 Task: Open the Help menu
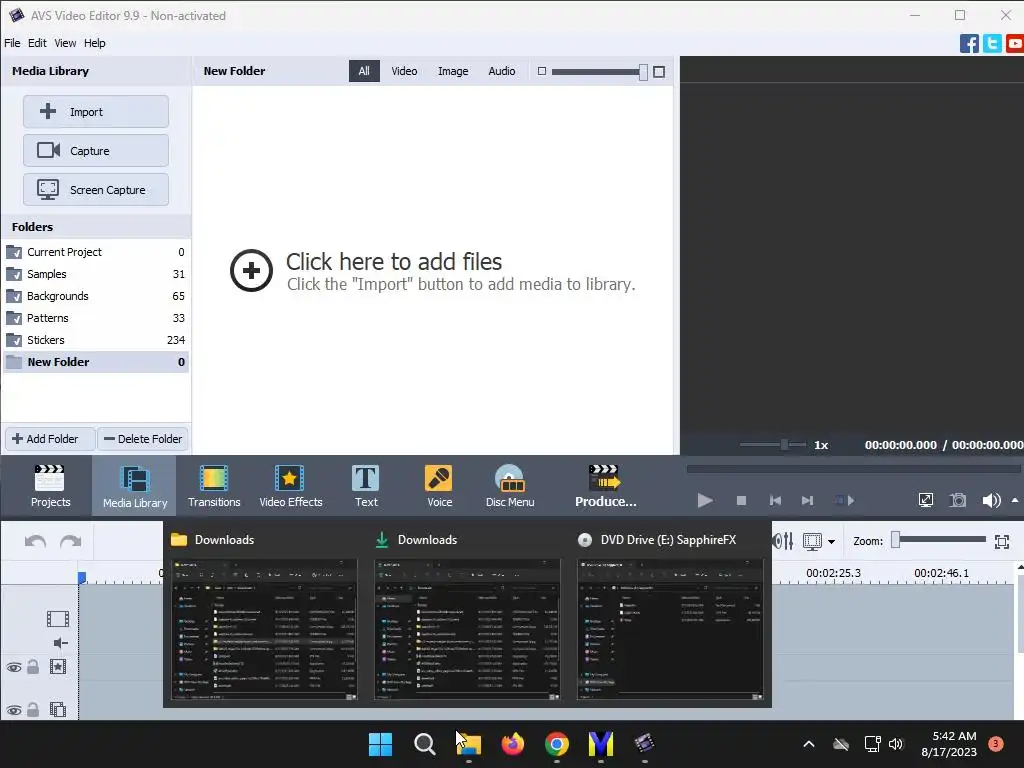point(94,43)
